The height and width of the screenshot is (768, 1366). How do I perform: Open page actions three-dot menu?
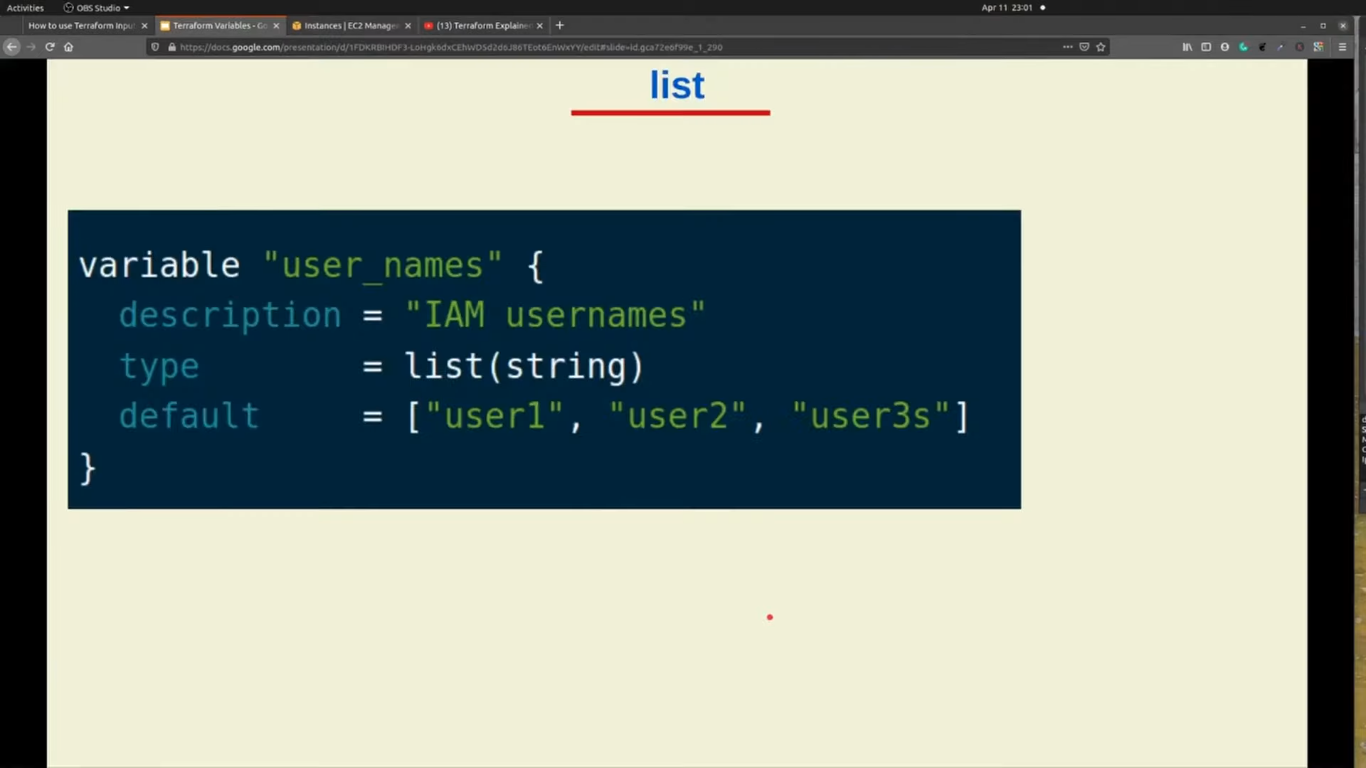(x=1067, y=47)
